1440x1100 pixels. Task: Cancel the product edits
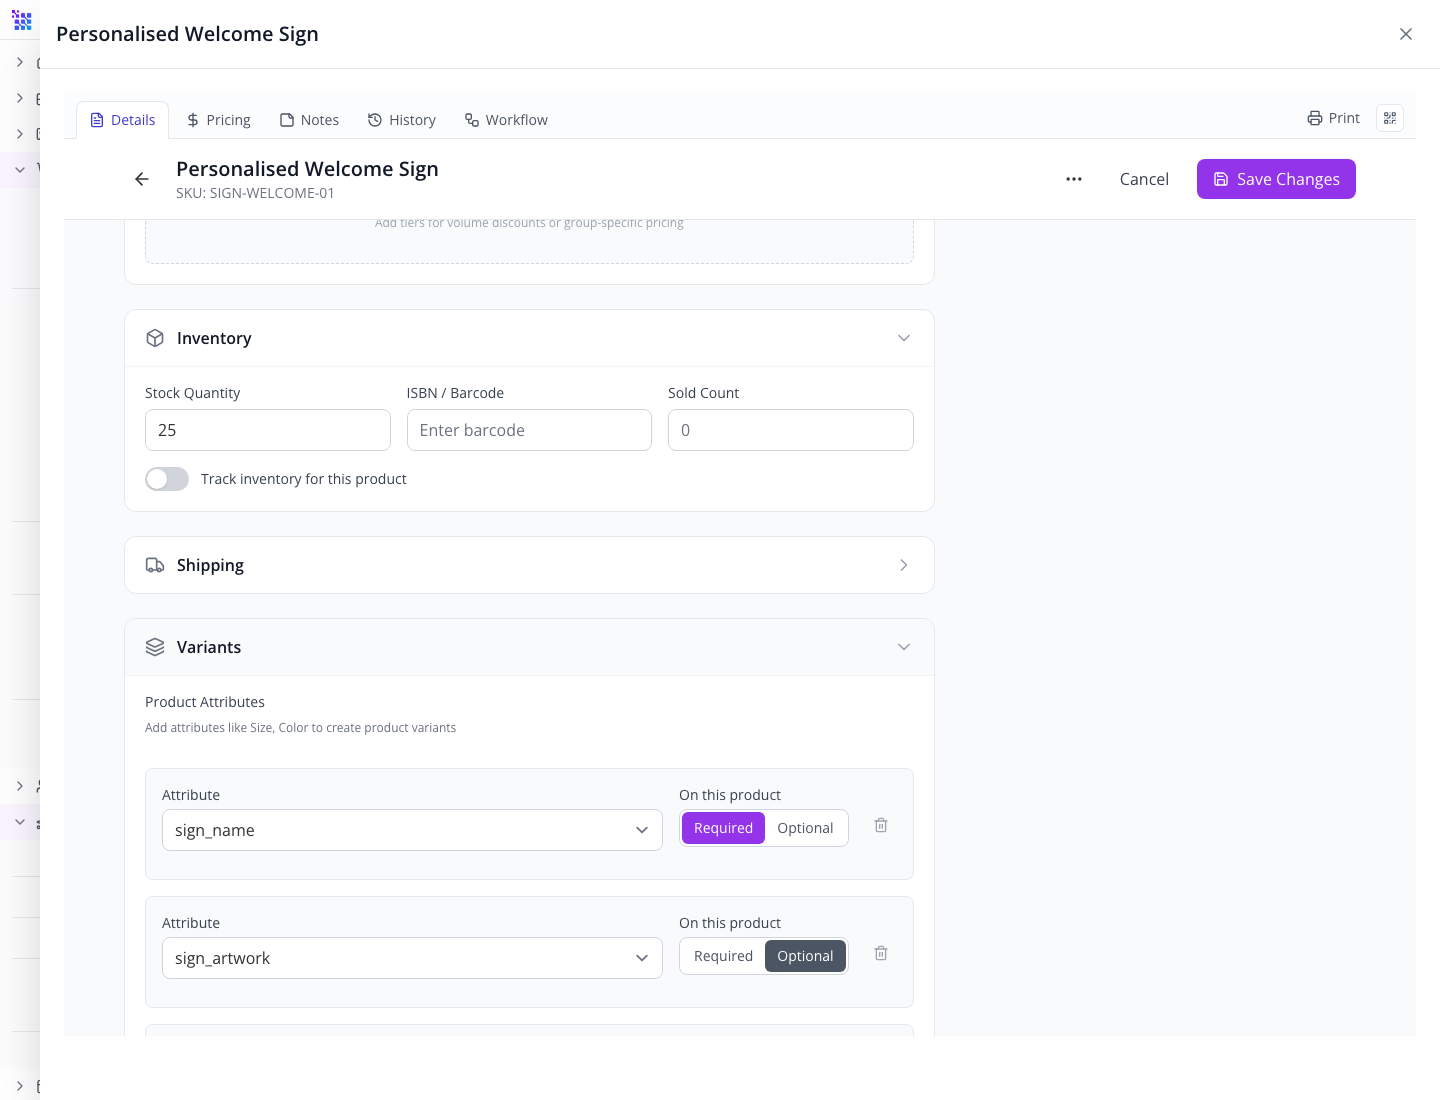[x=1144, y=179]
